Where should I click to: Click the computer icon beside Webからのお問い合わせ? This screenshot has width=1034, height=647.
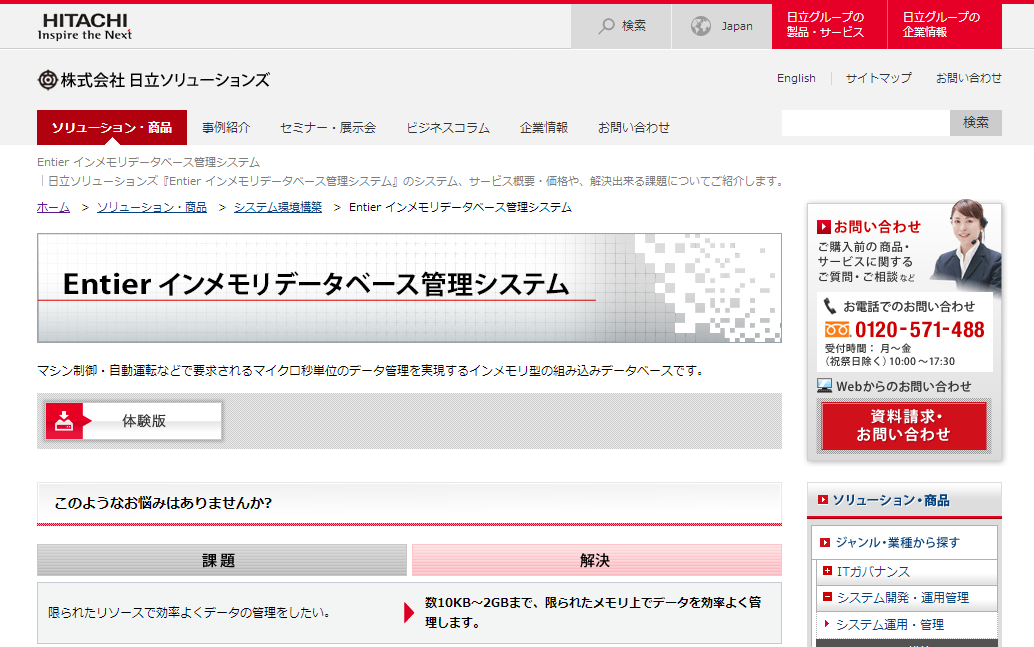(824, 386)
